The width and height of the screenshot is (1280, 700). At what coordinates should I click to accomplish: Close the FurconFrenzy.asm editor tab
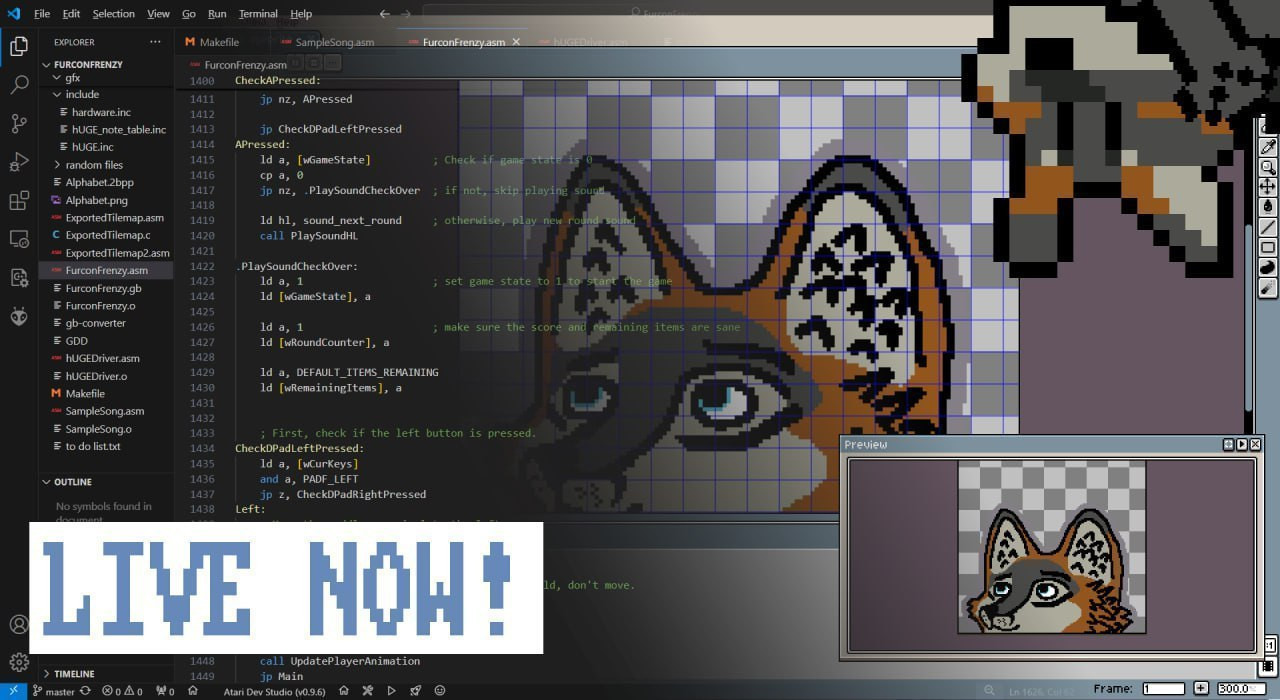(516, 42)
